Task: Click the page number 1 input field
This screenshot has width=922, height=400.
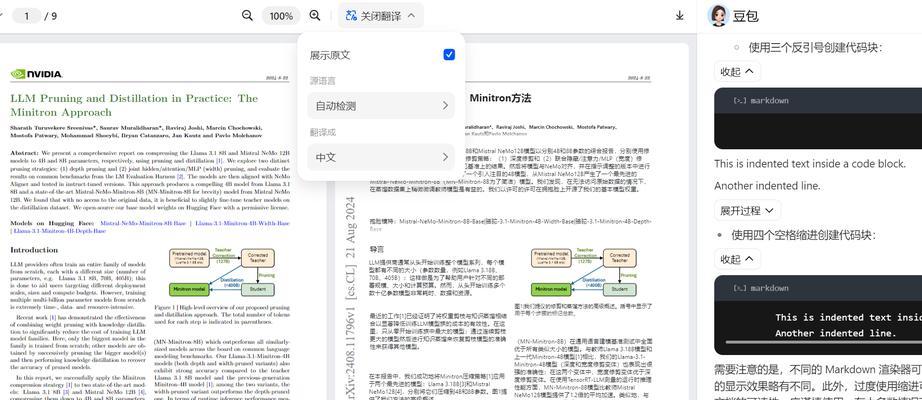Action: (x=27, y=16)
